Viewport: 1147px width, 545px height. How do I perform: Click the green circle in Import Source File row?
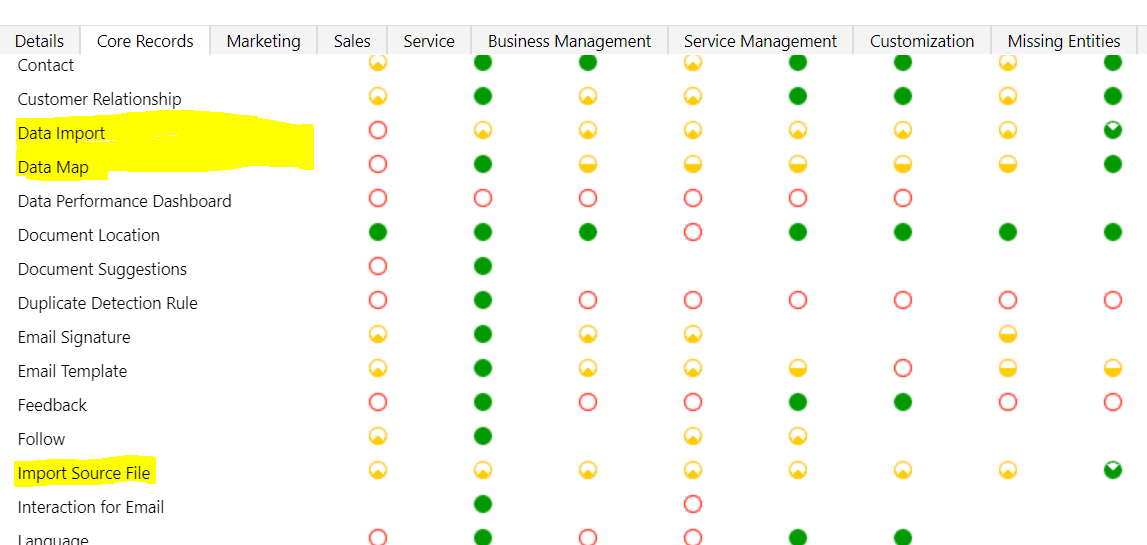tap(1113, 470)
